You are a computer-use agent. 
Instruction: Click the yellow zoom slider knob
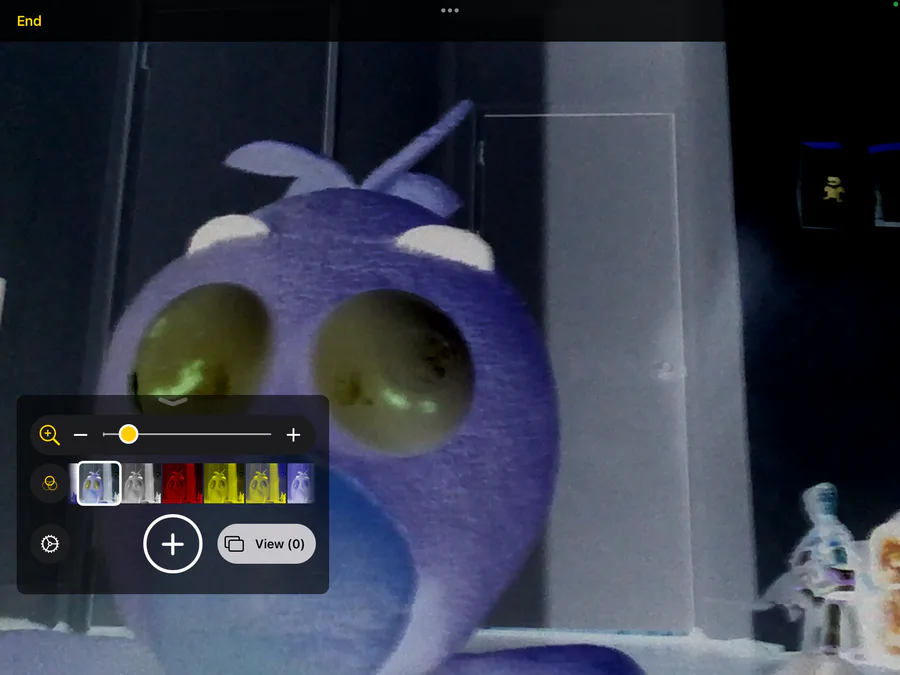[x=128, y=435]
